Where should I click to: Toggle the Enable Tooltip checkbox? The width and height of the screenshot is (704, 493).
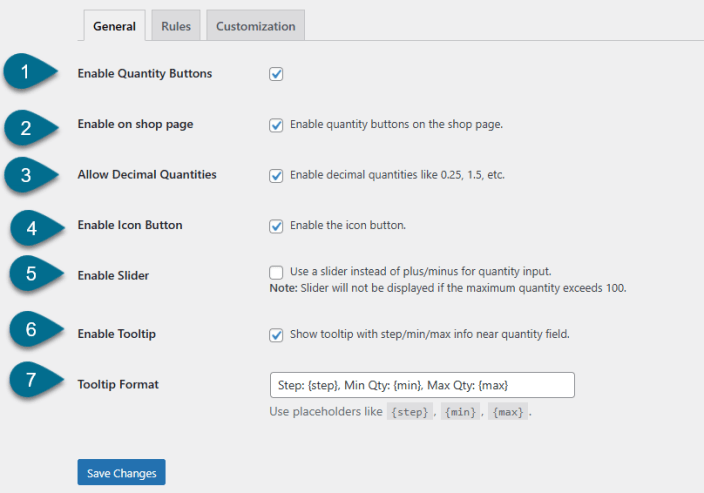click(x=276, y=335)
